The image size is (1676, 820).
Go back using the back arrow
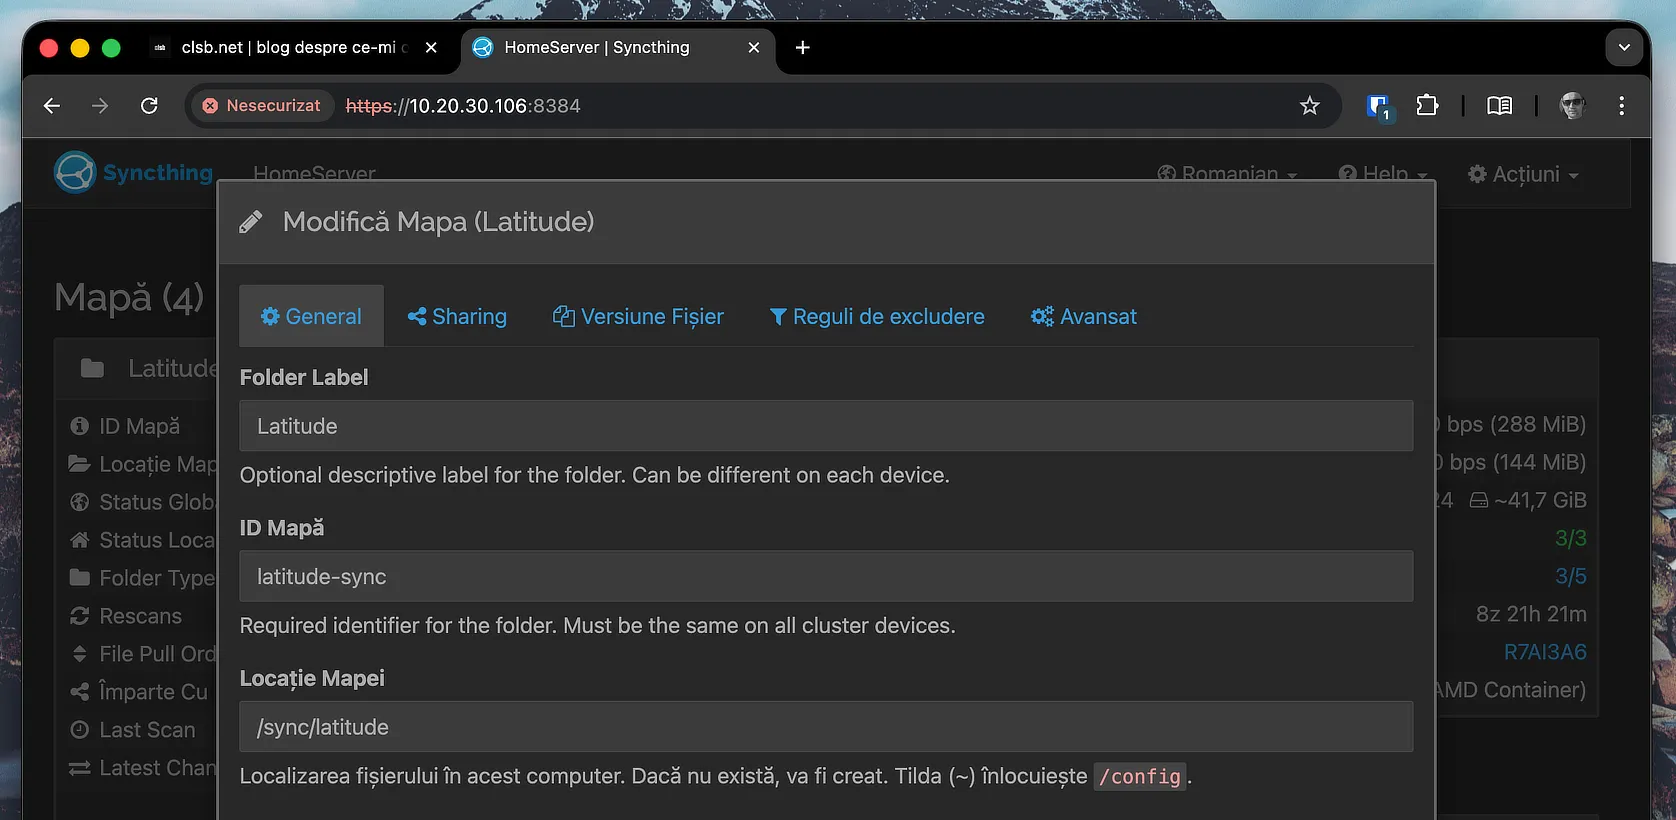point(52,106)
